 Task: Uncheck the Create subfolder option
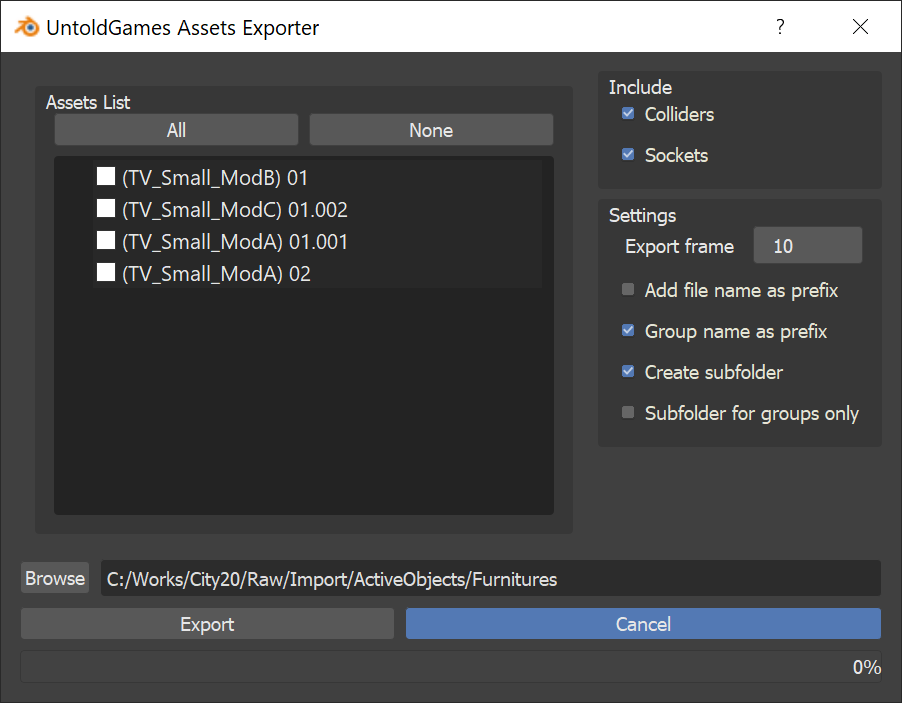[628, 372]
